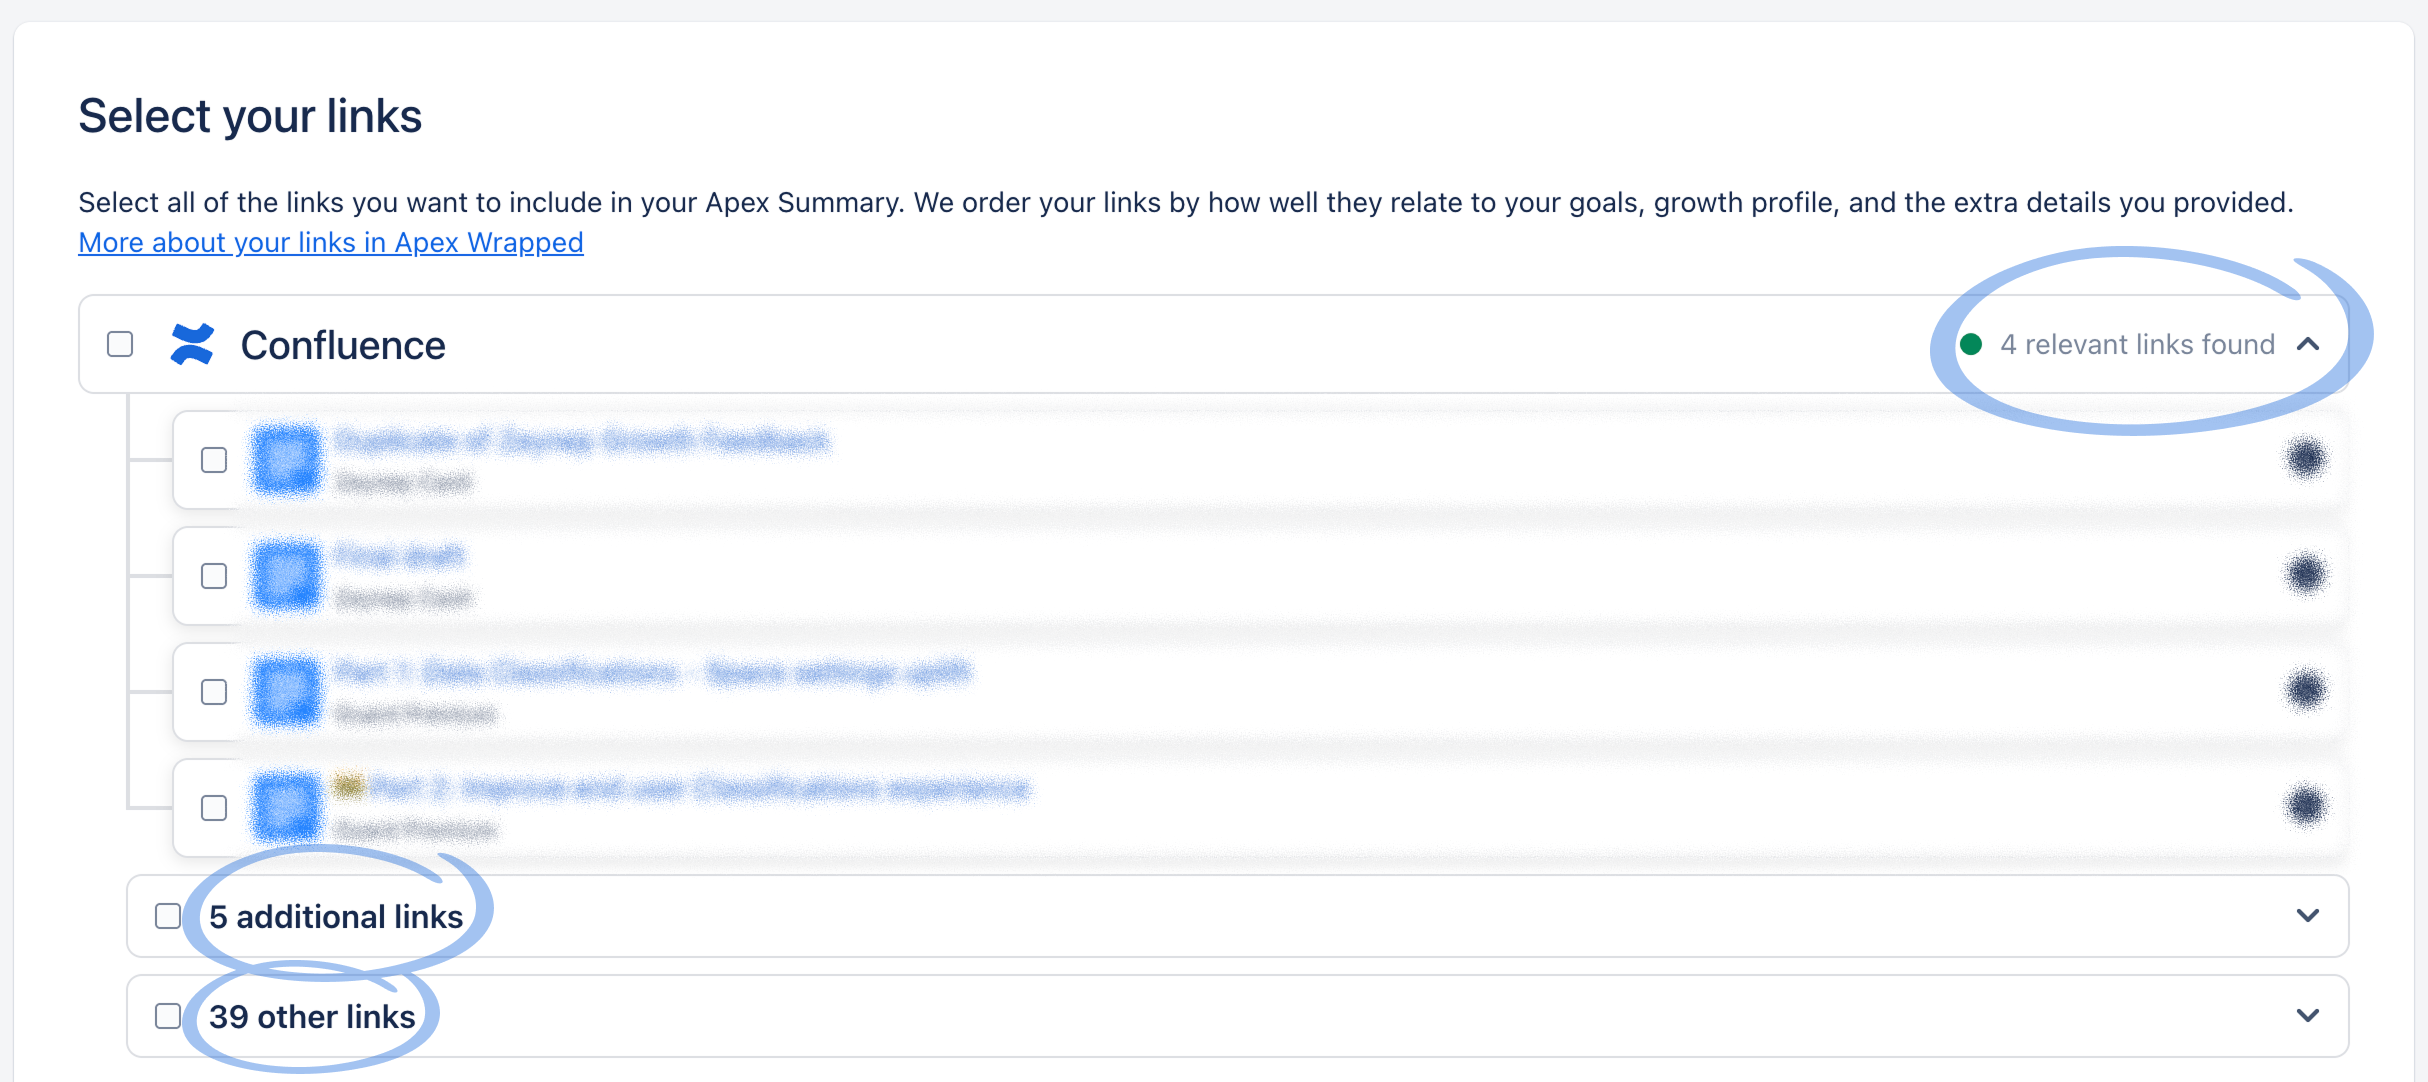Open the first link's blurred title
2428x1082 pixels.
[x=582, y=441]
